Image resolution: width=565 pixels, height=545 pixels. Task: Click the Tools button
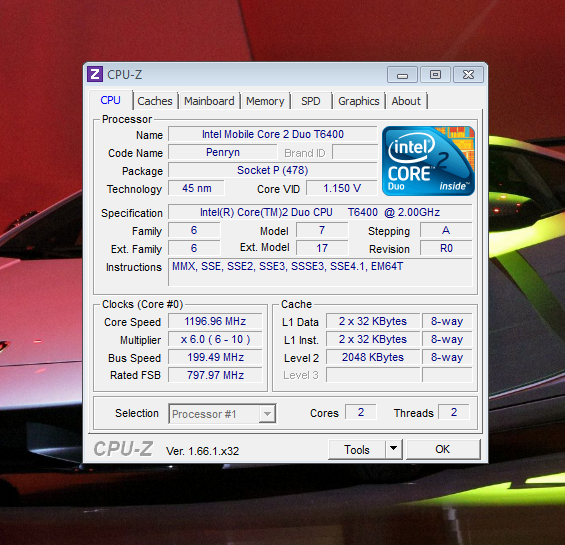[x=357, y=449]
